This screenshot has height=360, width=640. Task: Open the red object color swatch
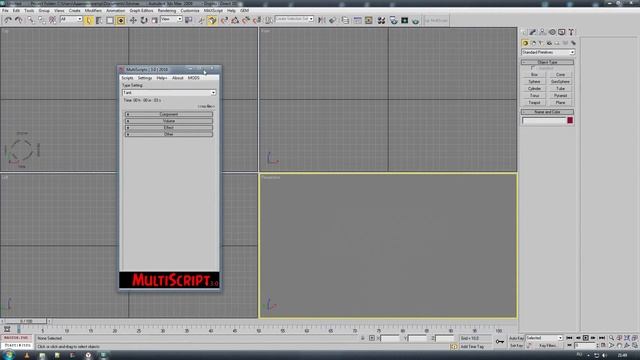click(570, 120)
